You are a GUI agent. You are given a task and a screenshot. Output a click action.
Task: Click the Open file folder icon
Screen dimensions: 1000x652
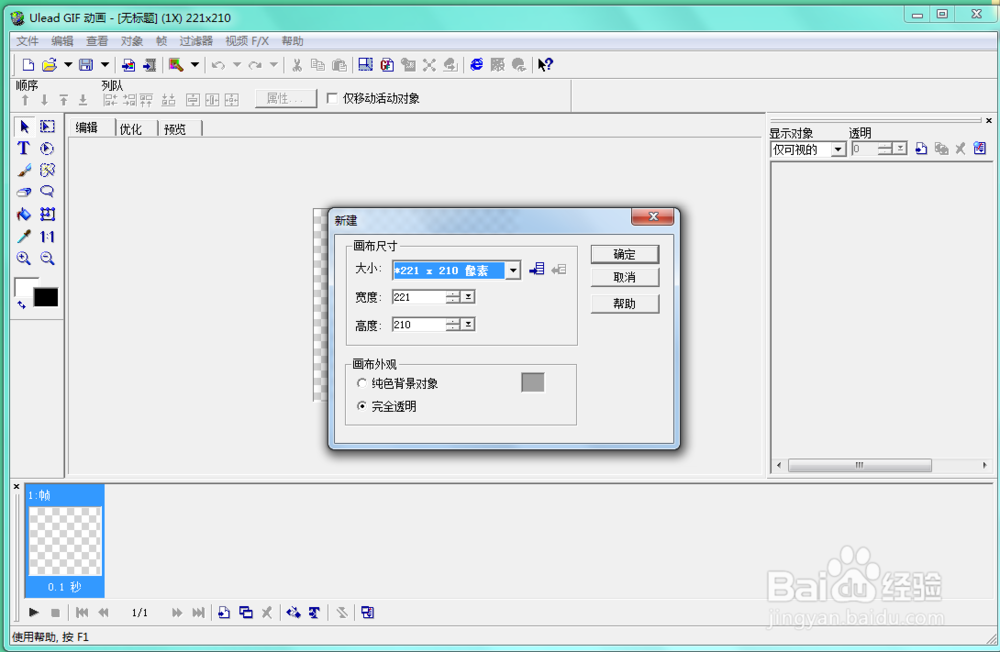point(49,65)
